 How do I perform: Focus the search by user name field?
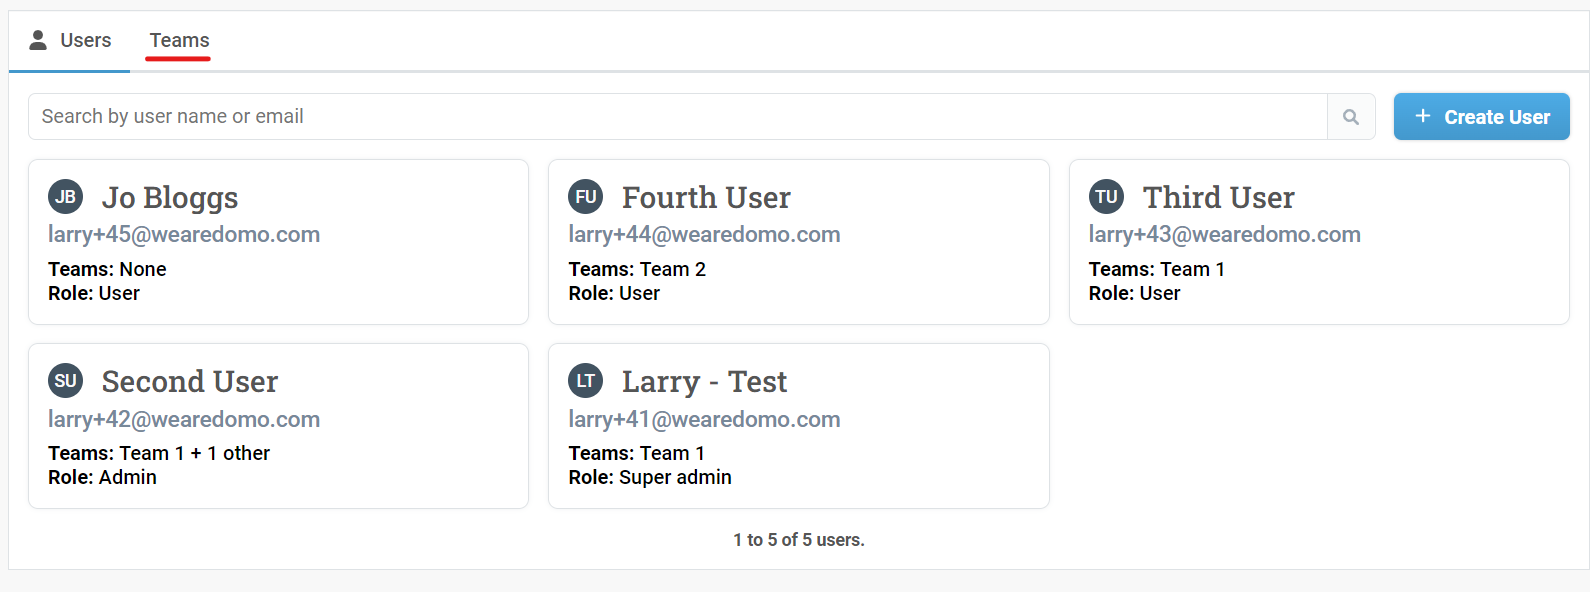tap(677, 117)
